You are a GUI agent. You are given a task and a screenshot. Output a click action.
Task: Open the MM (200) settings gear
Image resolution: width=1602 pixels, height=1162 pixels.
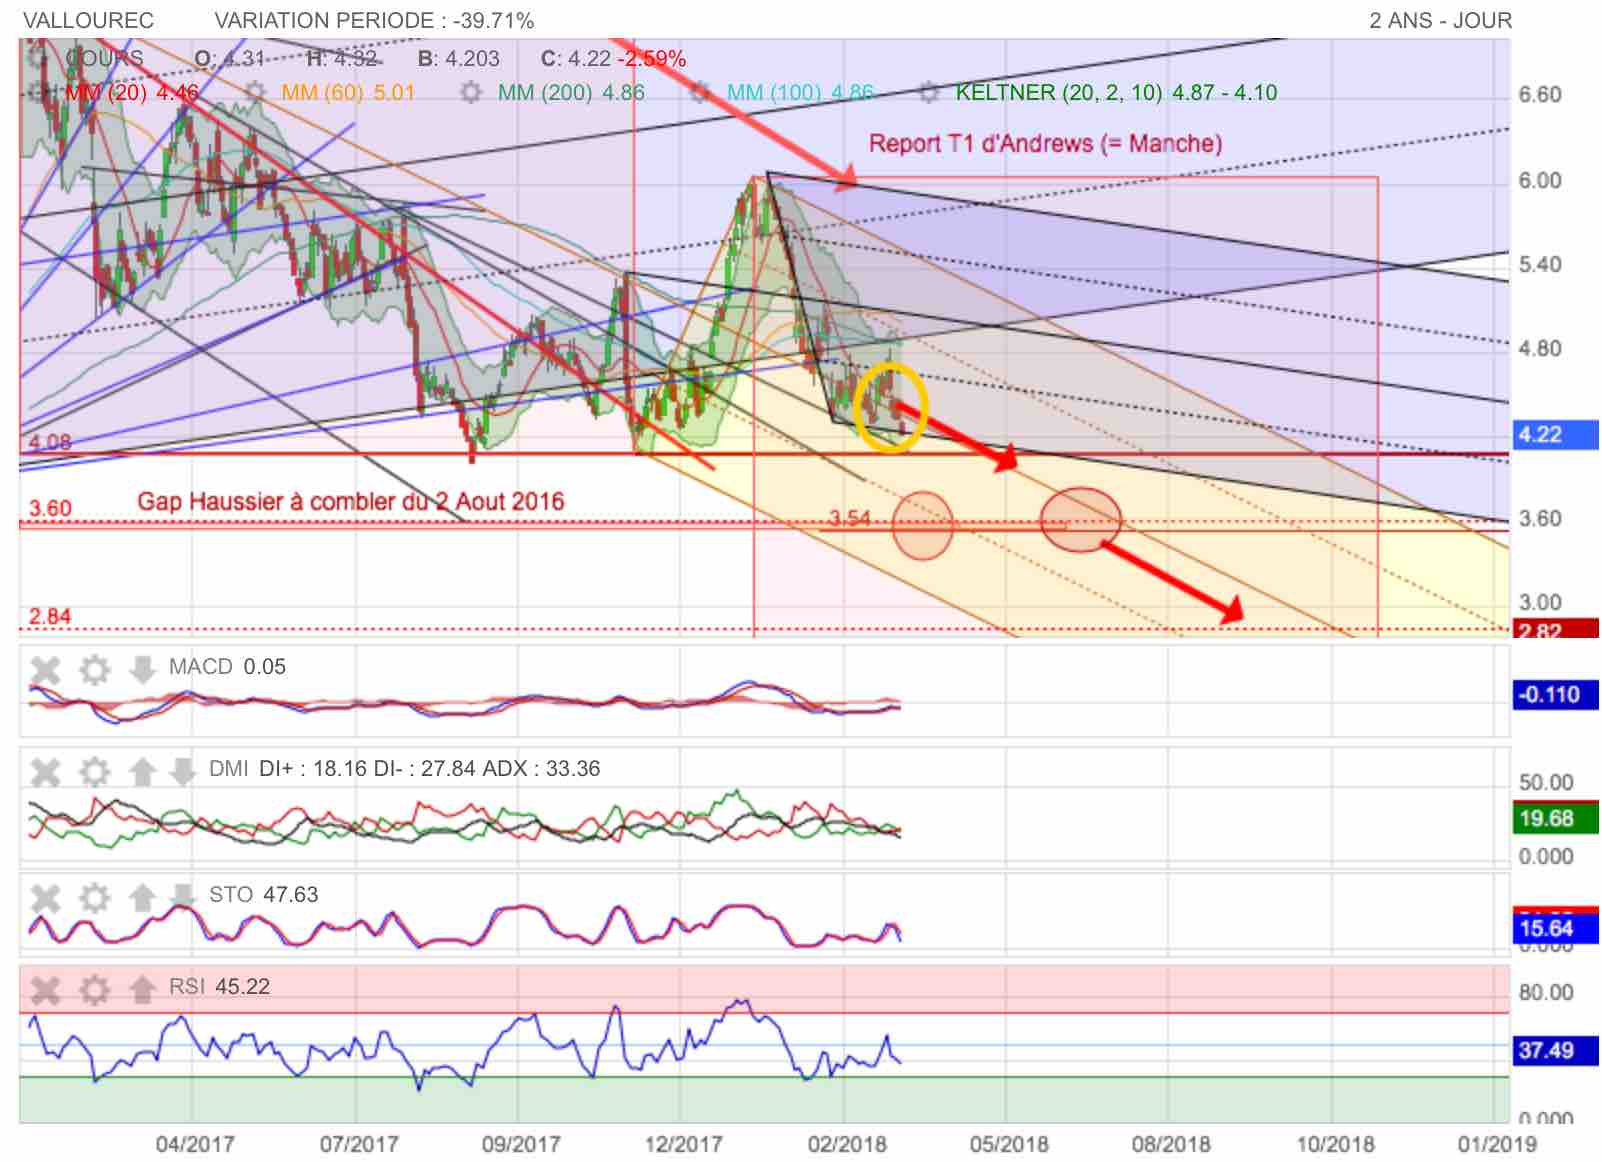[471, 92]
